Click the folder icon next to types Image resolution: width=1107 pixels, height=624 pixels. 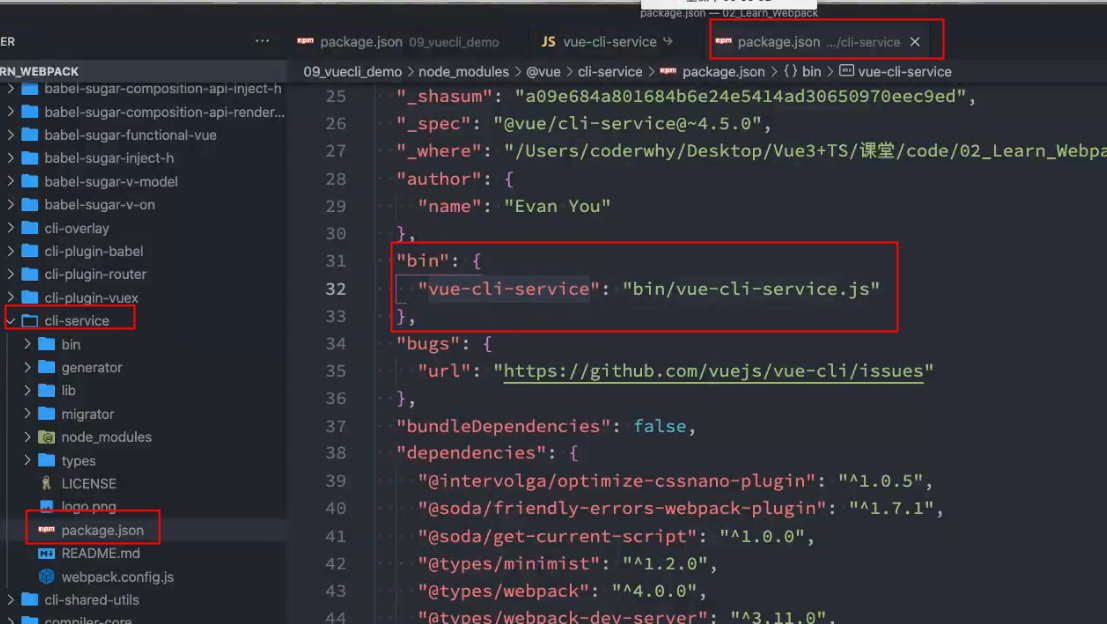tap(47, 460)
